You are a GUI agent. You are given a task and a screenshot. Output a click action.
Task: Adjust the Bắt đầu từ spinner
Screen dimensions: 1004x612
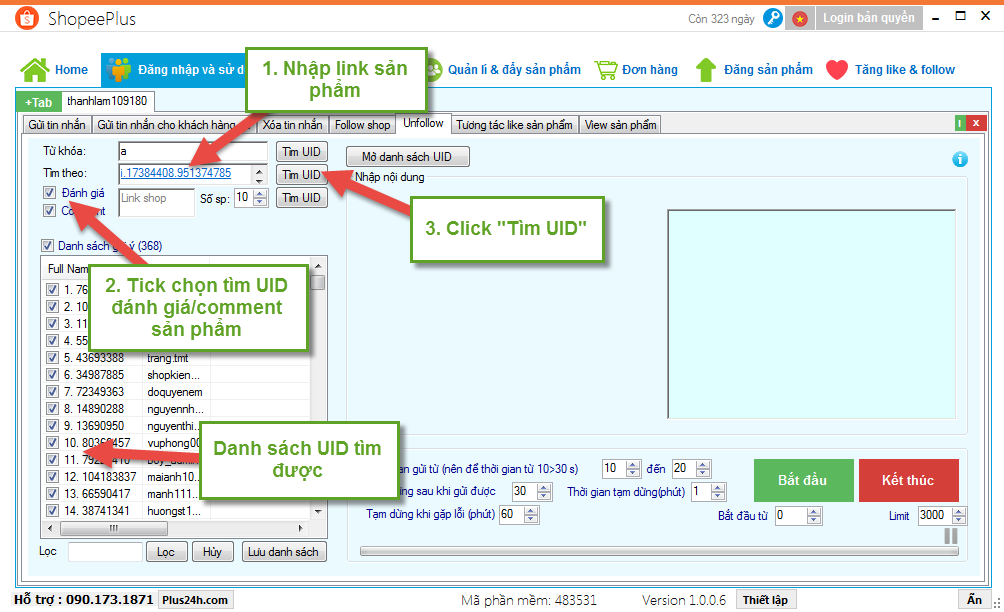click(x=815, y=516)
